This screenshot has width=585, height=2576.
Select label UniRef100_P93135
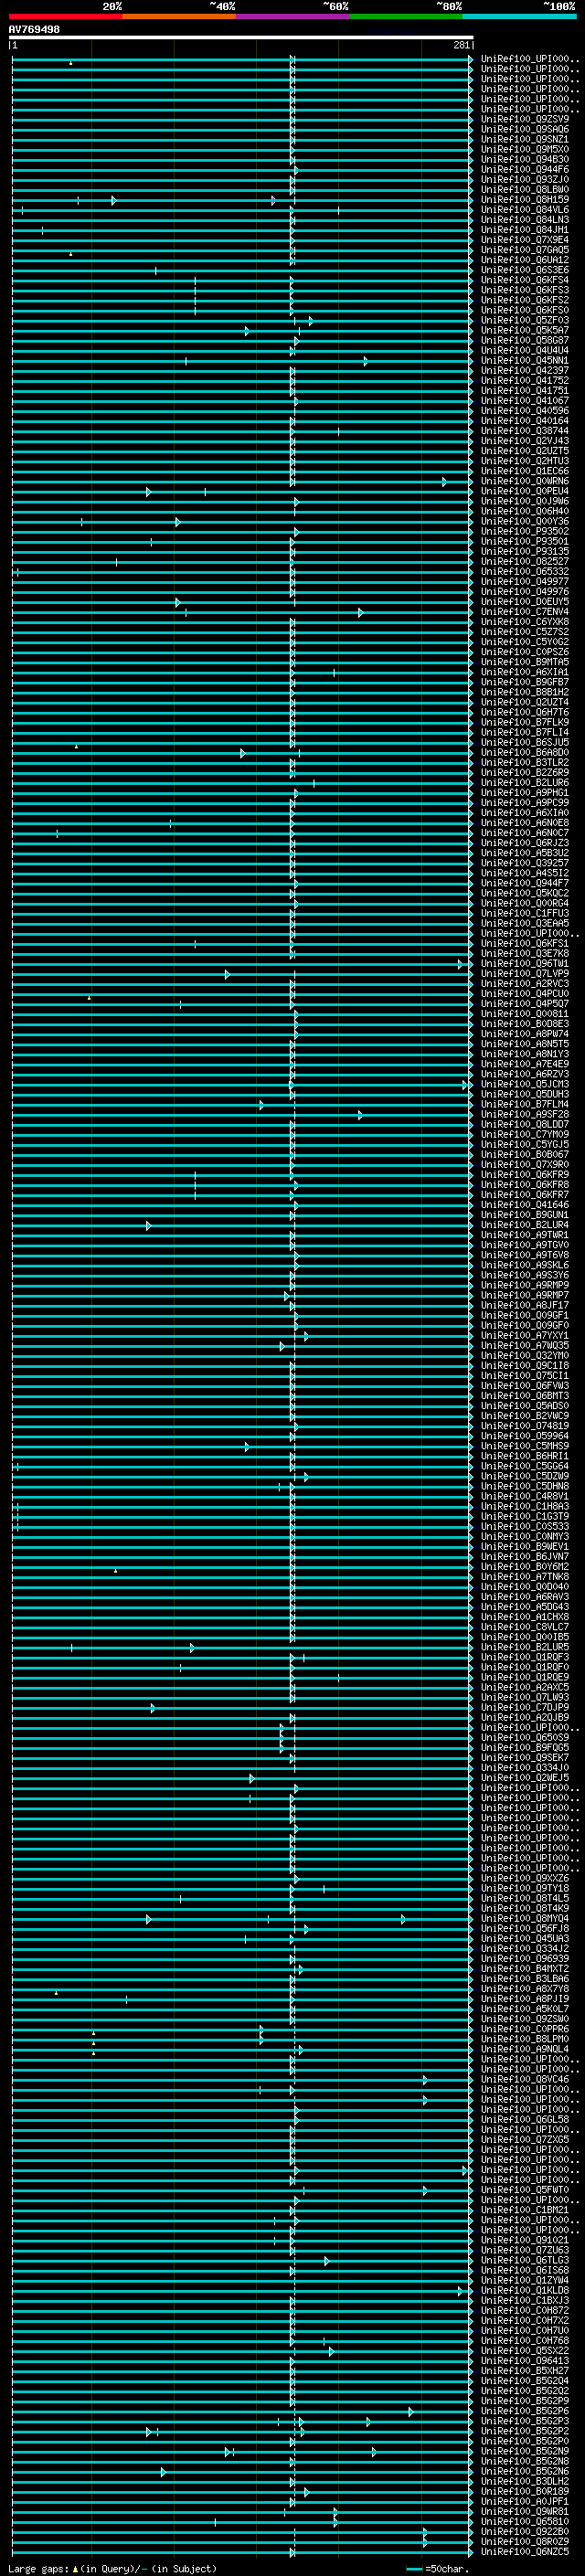tap(525, 552)
